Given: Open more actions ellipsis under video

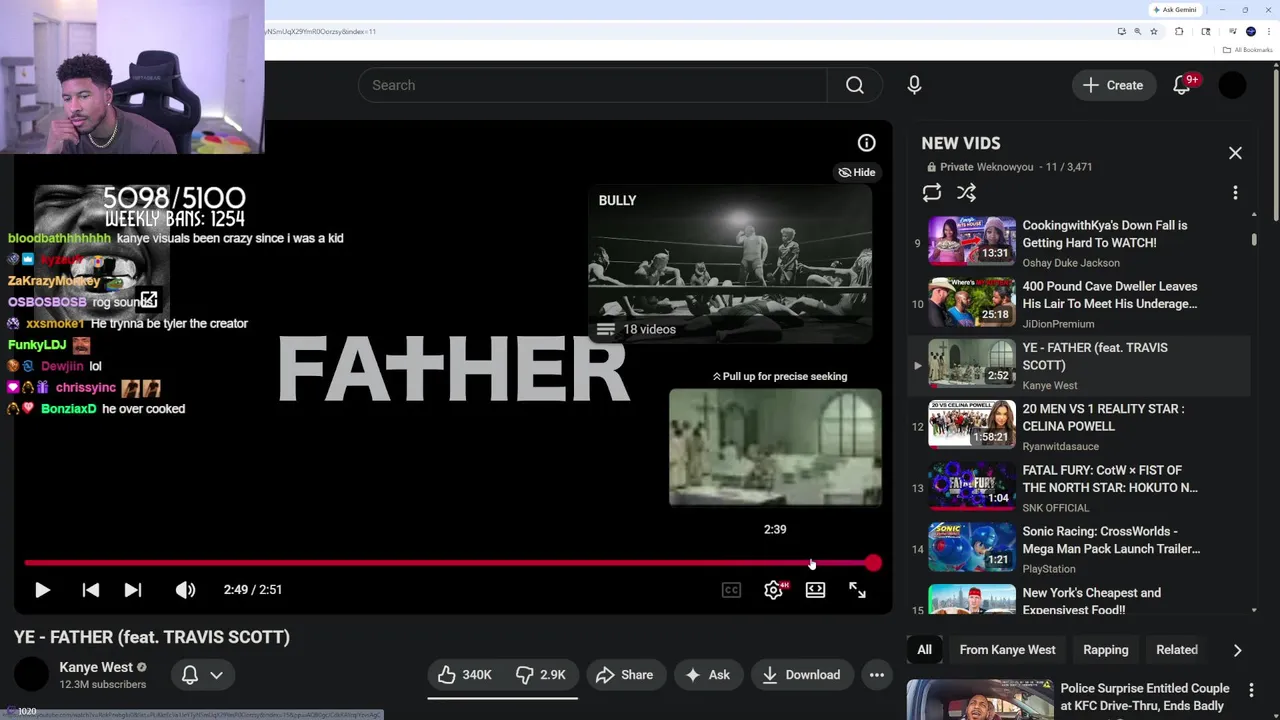Looking at the screenshot, I should (877, 675).
